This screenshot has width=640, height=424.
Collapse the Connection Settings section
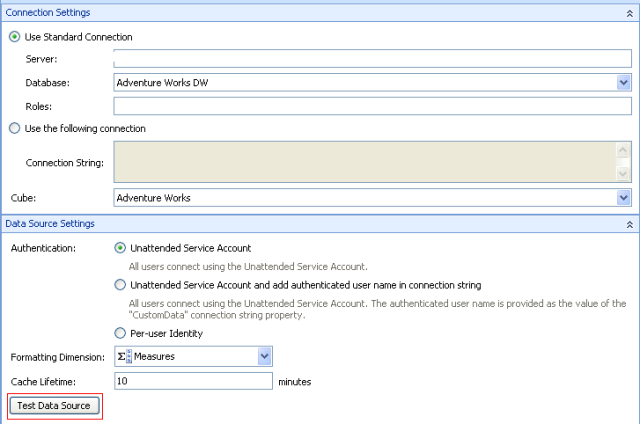629,13
